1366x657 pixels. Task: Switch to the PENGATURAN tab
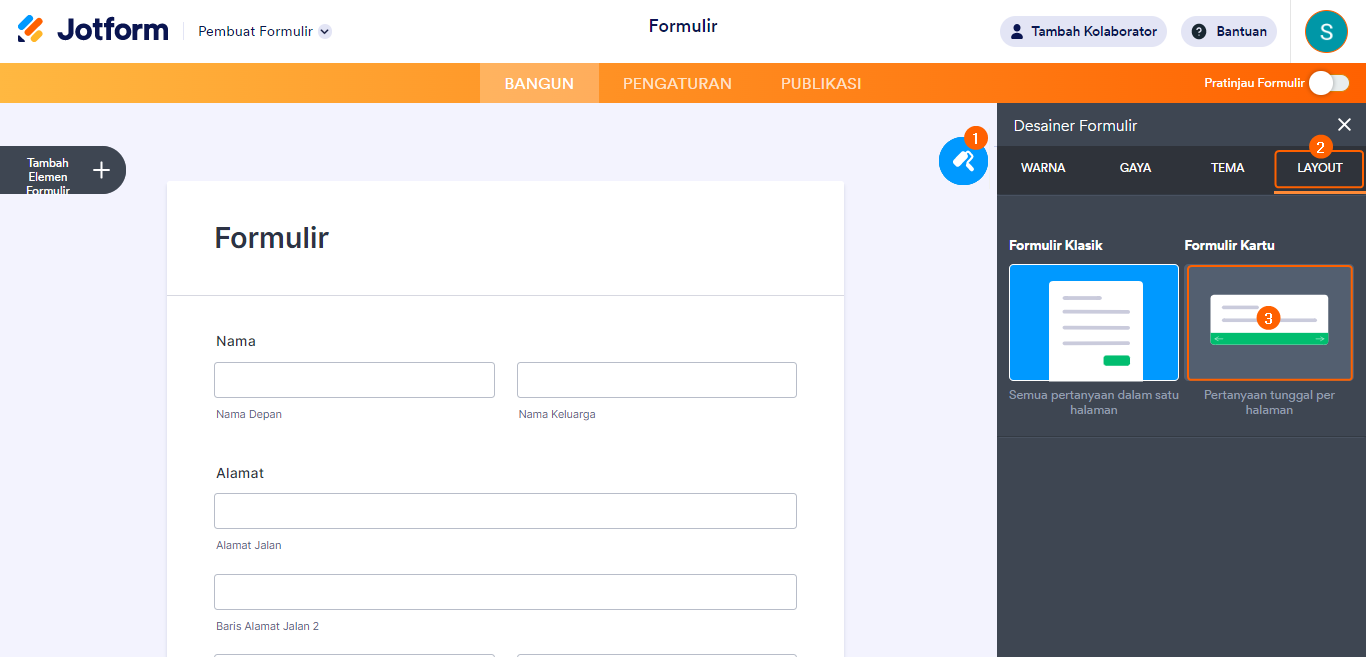[677, 83]
